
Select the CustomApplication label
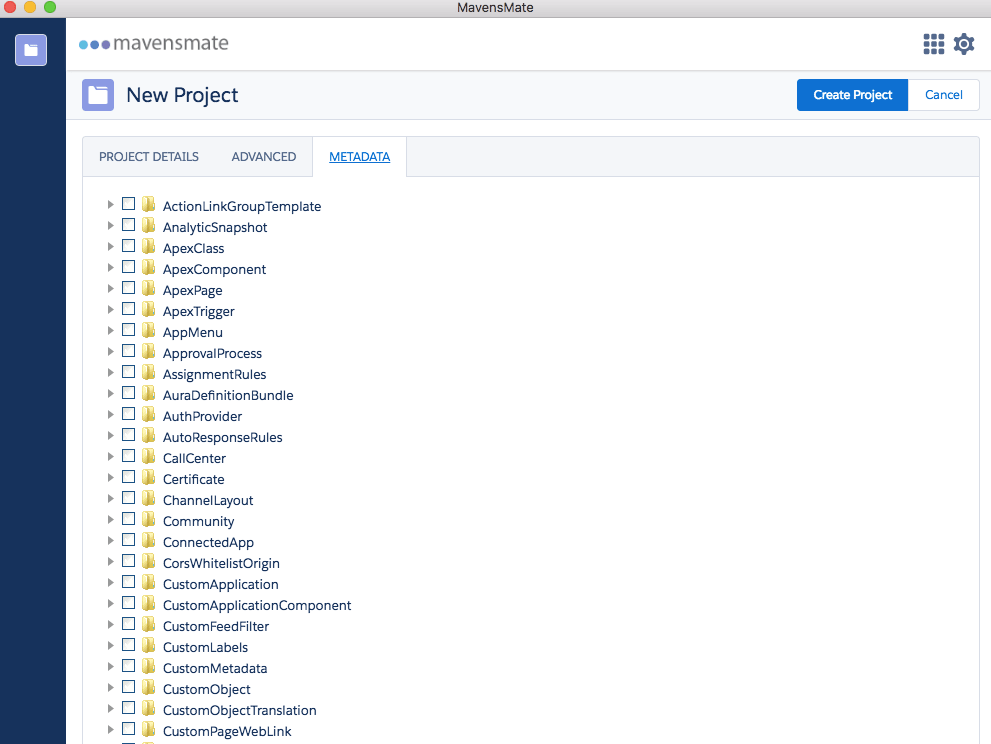click(x=221, y=585)
